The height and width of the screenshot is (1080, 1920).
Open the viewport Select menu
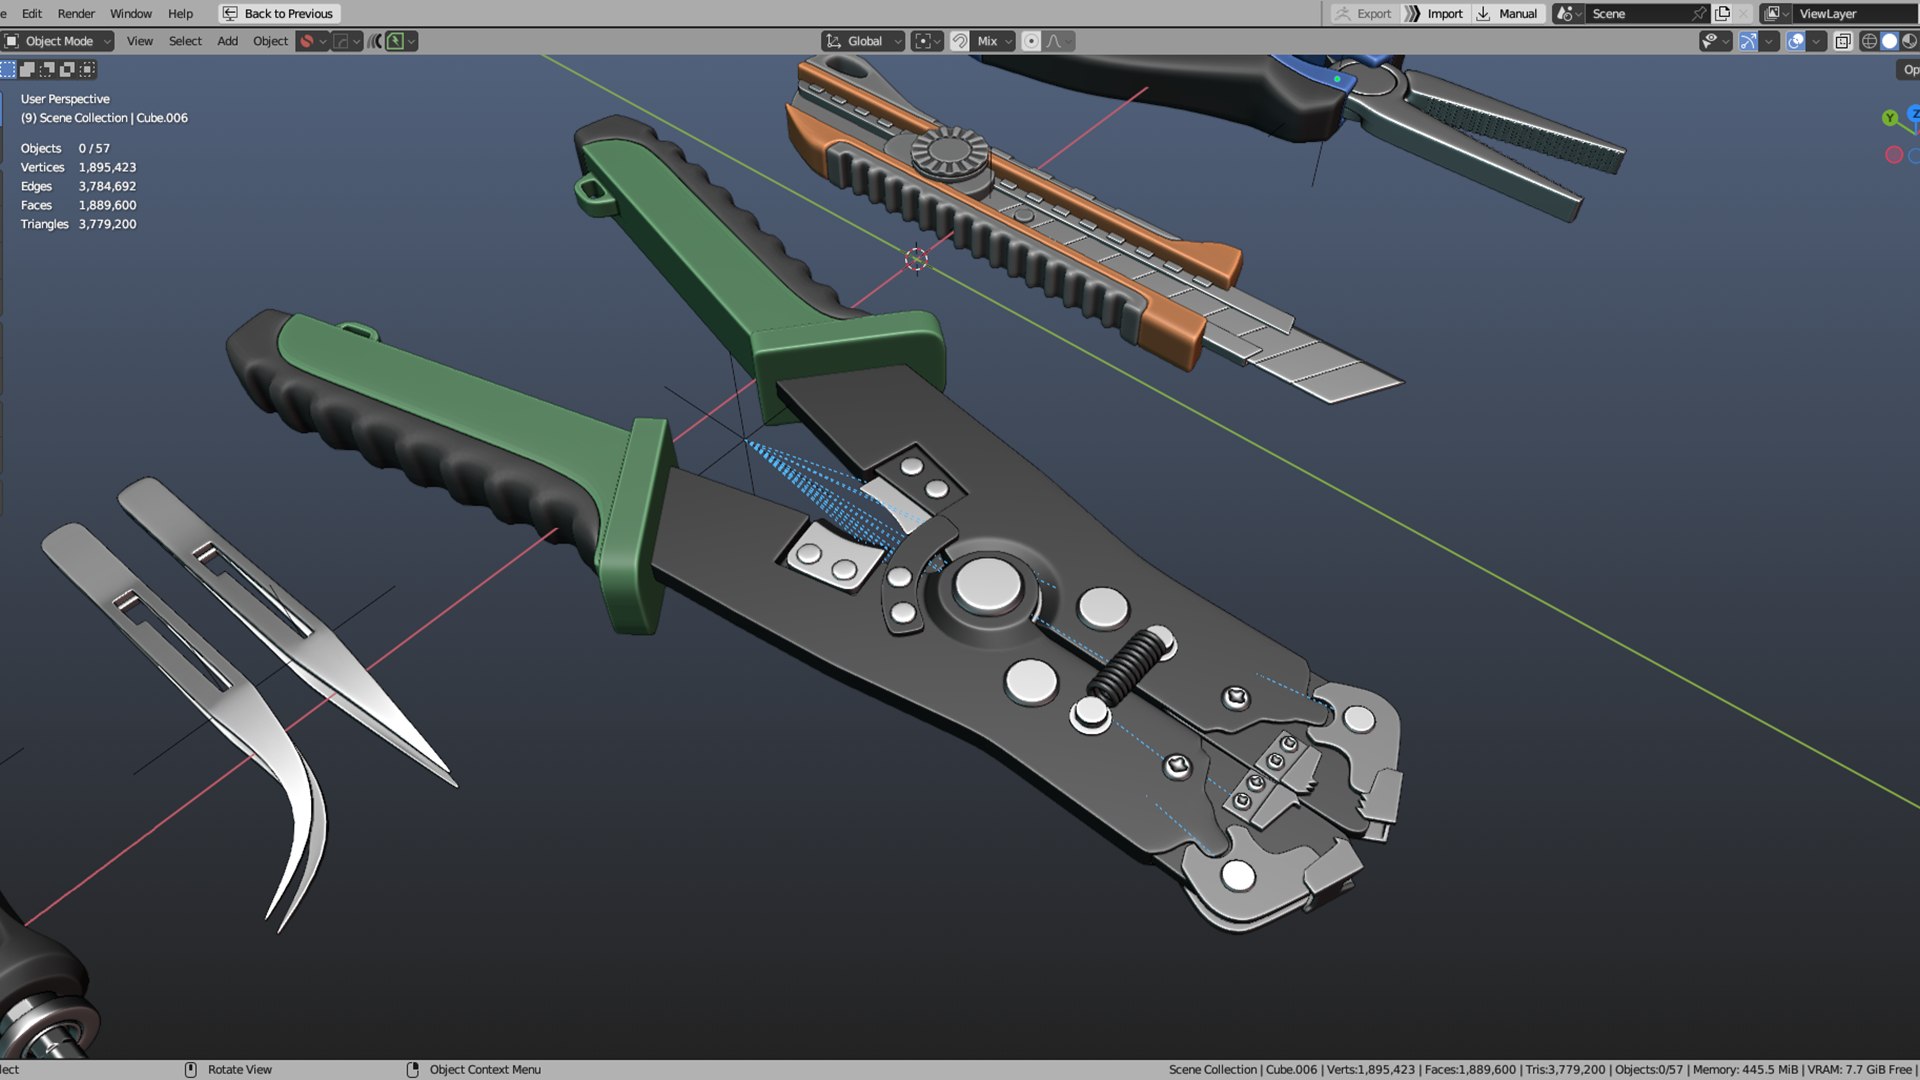pos(185,41)
